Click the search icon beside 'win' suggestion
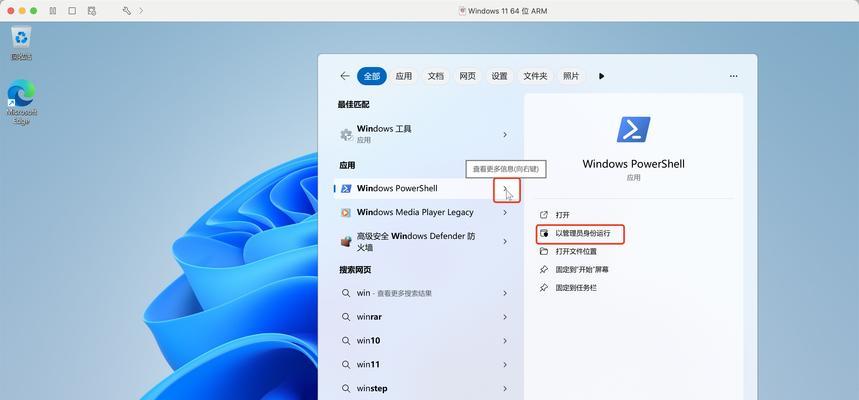 (346, 293)
